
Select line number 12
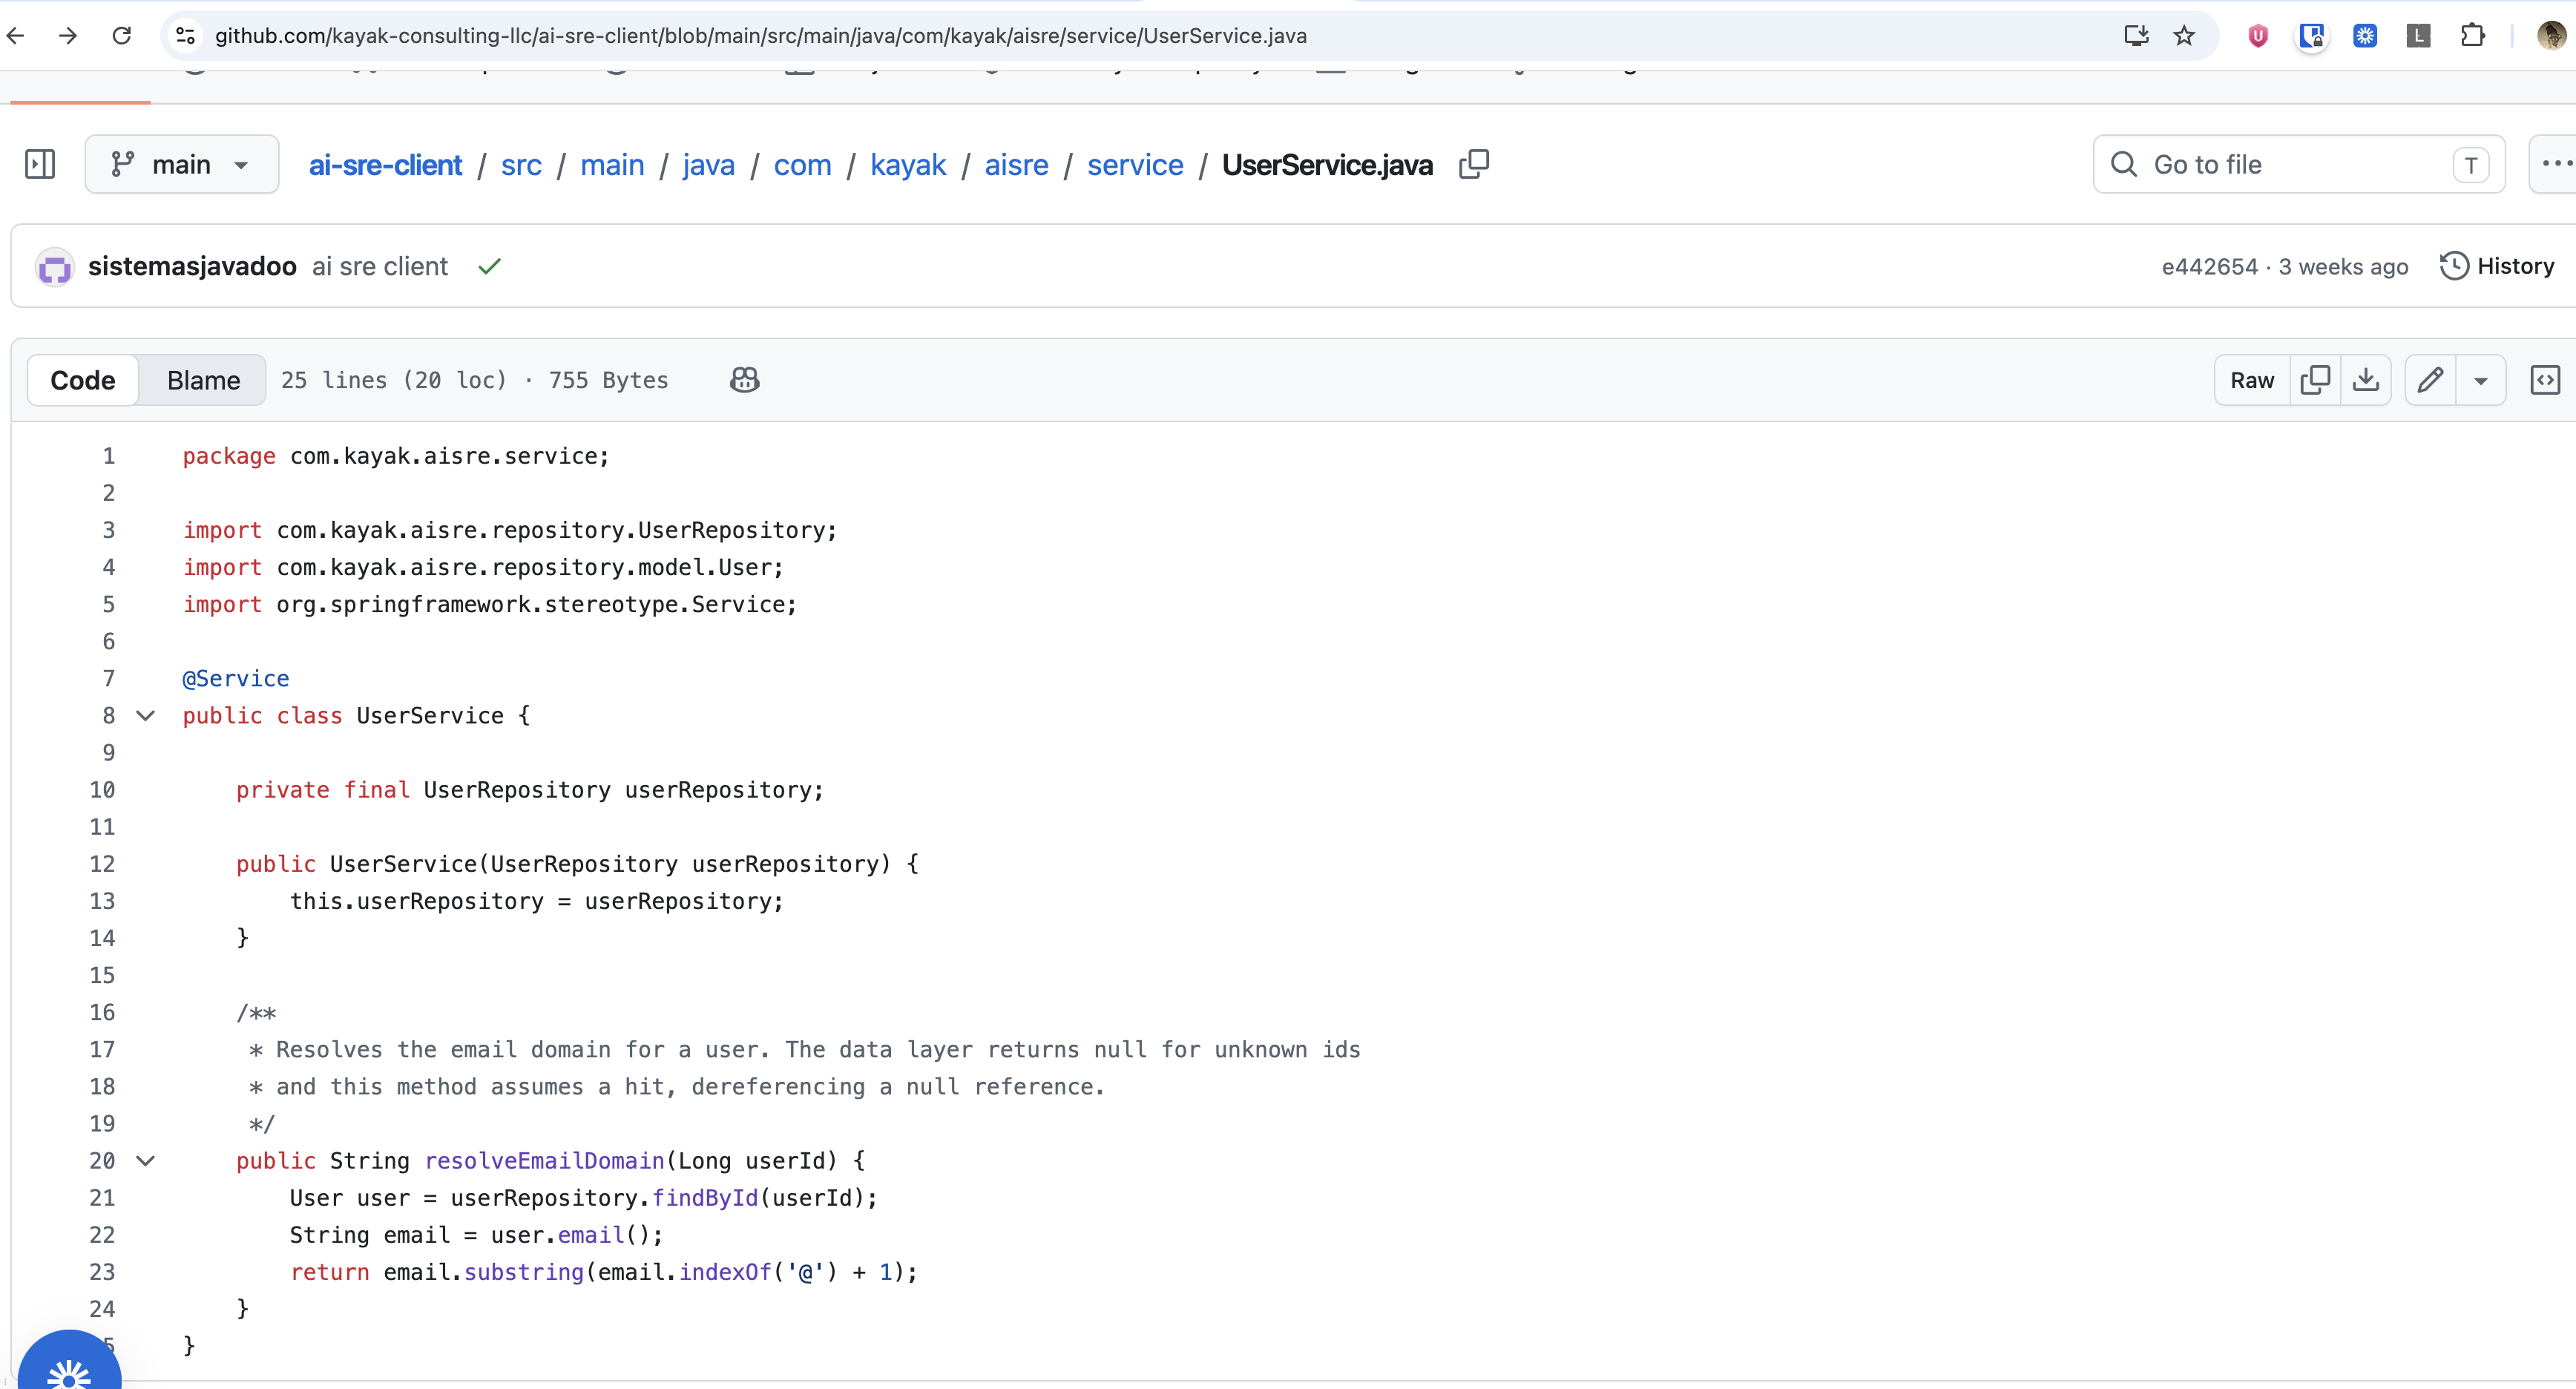click(x=102, y=864)
